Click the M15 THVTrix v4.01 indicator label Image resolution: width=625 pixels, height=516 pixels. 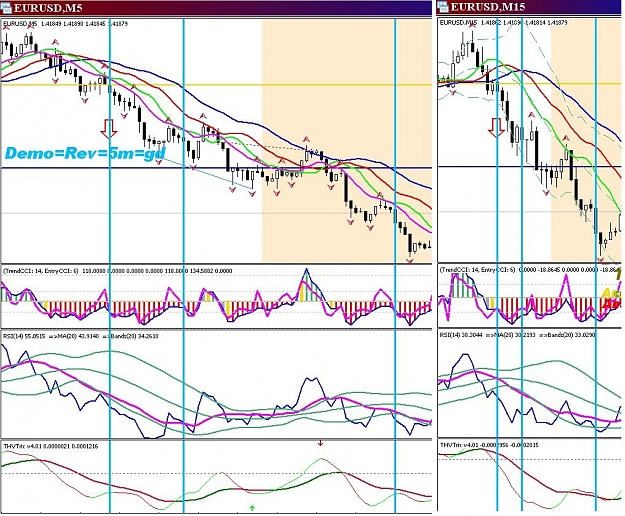pyautogui.click(x=489, y=445)
